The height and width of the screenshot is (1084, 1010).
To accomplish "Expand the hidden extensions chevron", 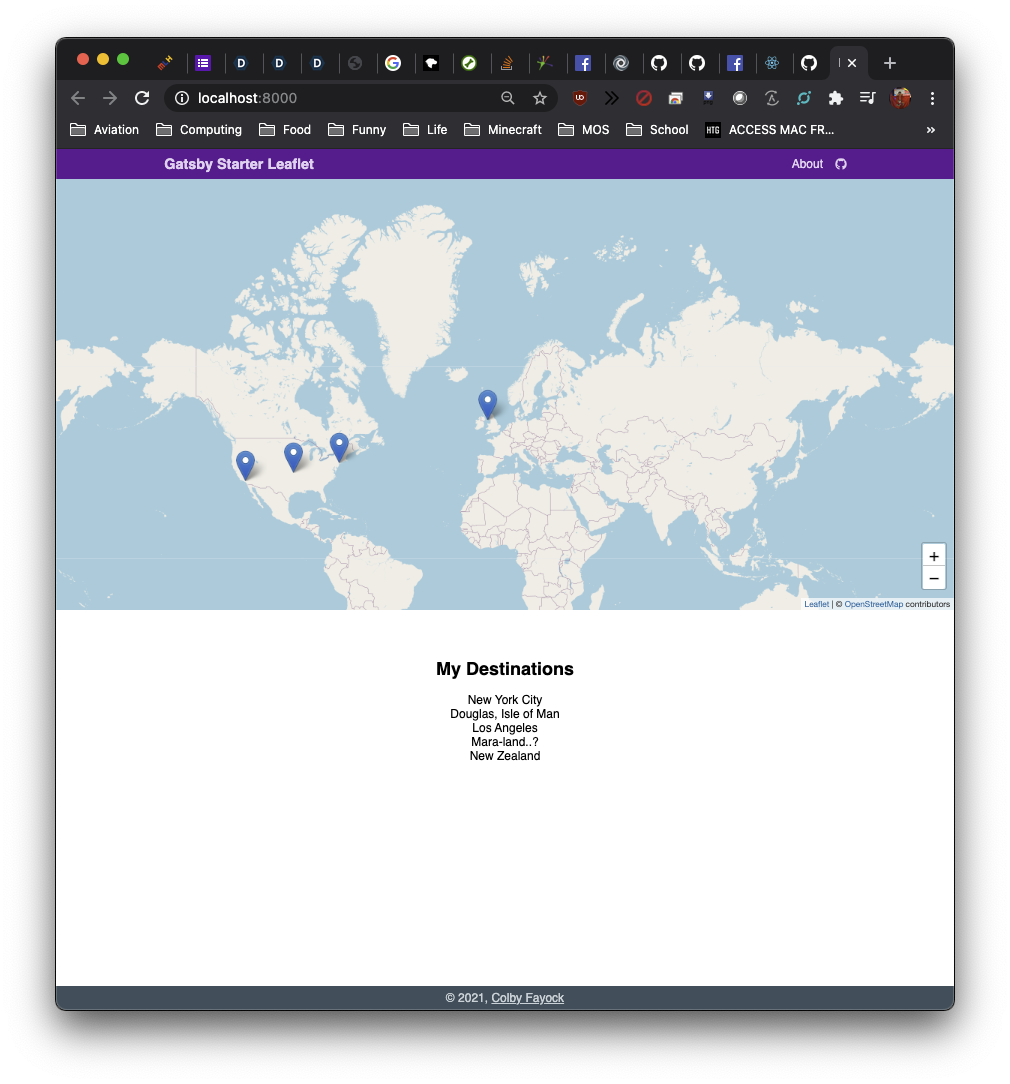I will click(x=611, y=98).
